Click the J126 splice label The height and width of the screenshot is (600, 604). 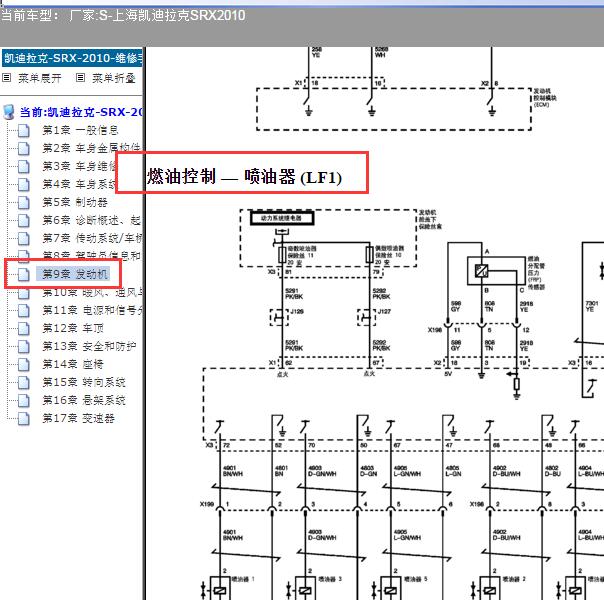pyautogui.click(x=297, y=311)
